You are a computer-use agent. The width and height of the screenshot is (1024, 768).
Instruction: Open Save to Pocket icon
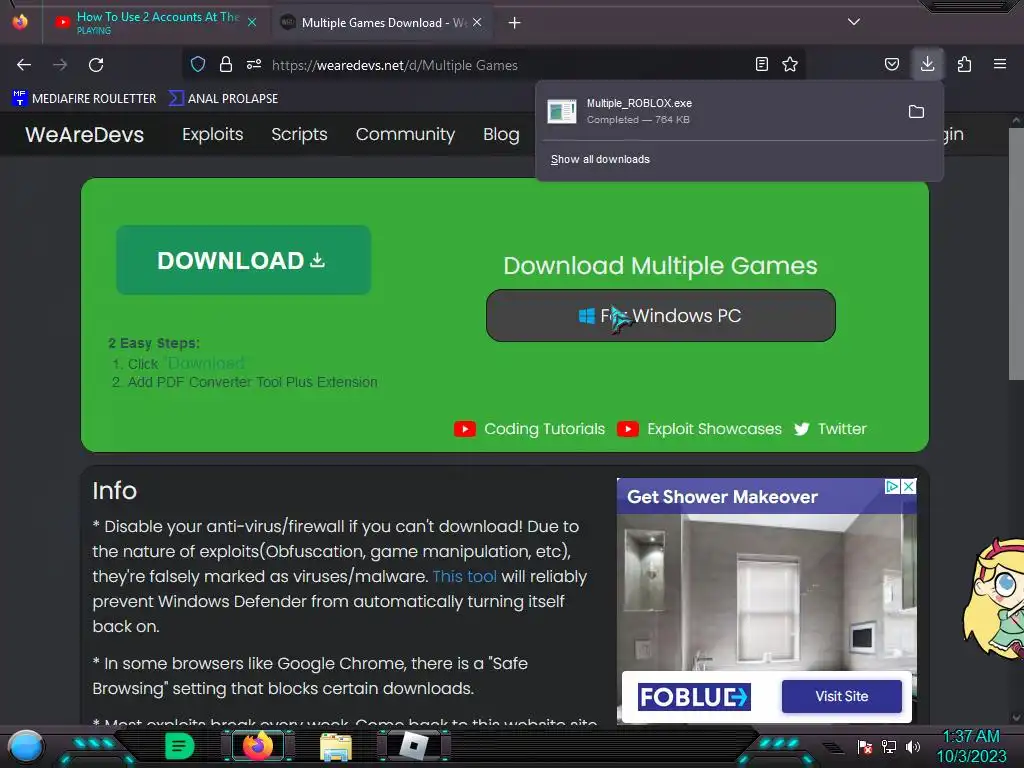[x=891, y=64]
